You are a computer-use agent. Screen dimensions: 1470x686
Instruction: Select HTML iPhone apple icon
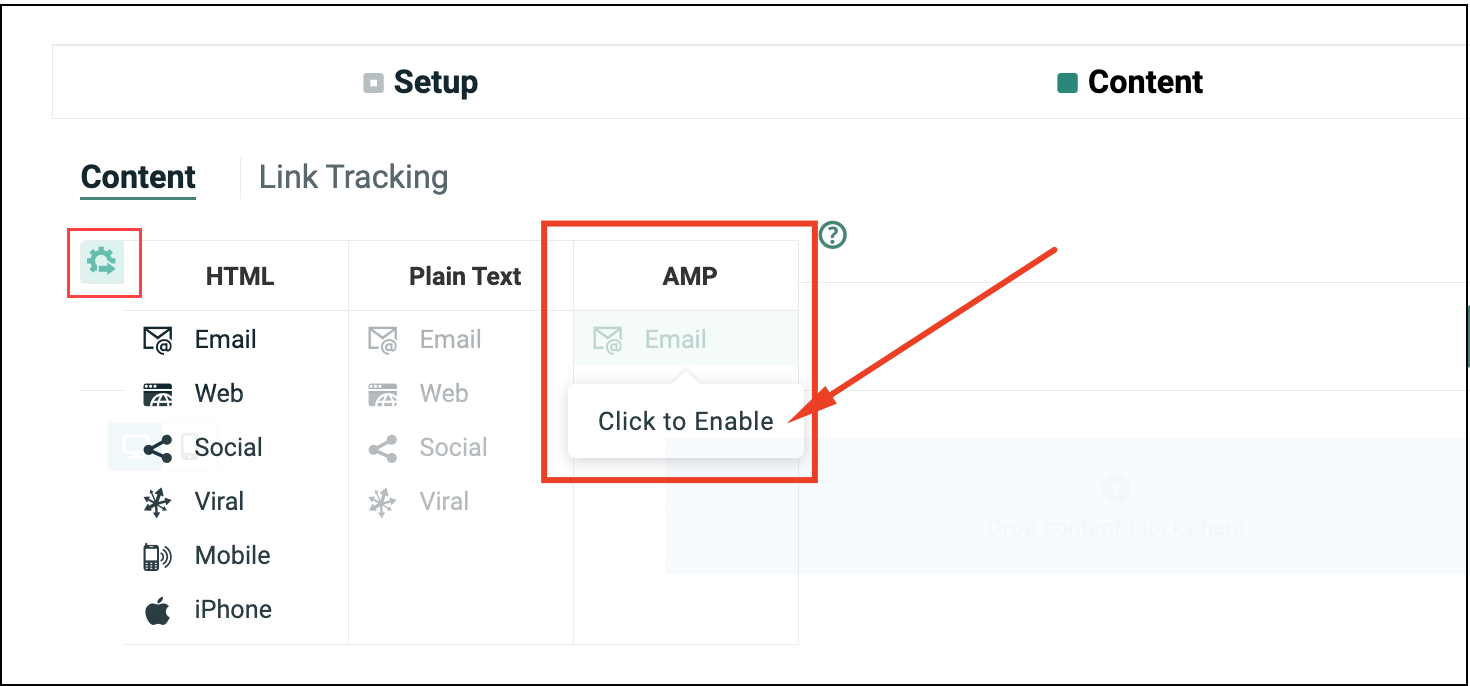[x=158, y=610]
